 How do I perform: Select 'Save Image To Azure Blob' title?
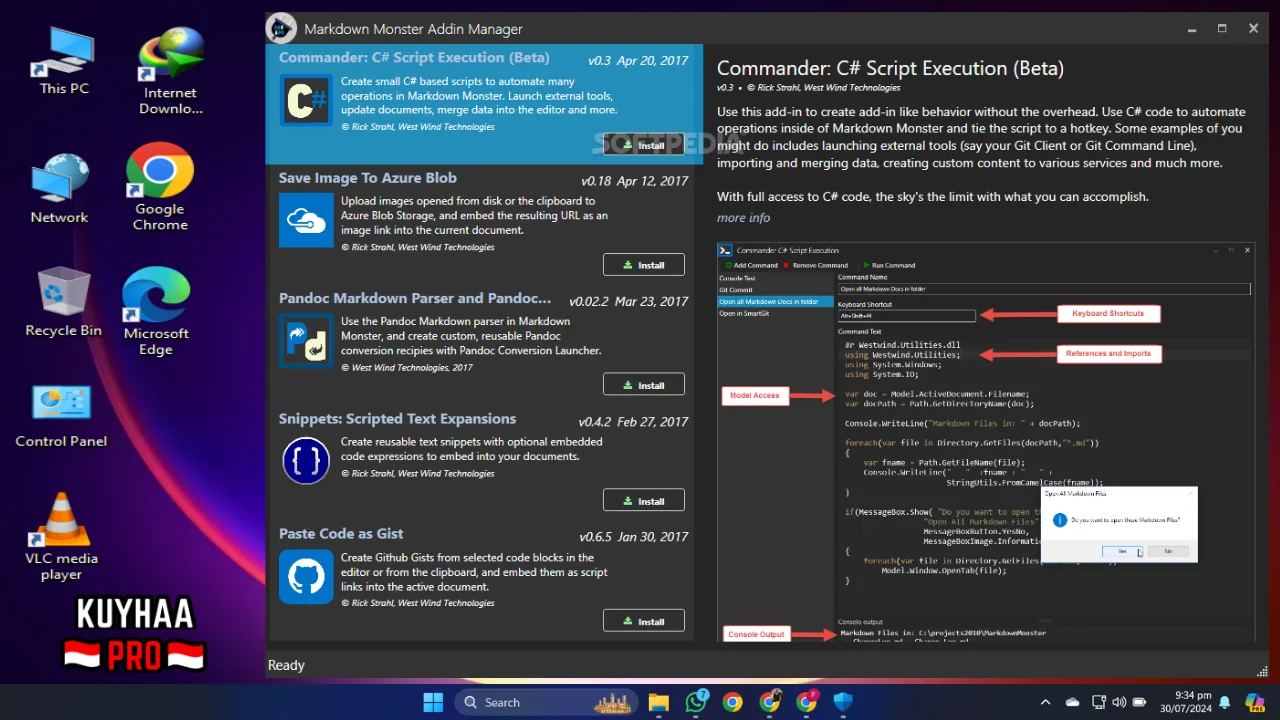click(x=368, y=178)
